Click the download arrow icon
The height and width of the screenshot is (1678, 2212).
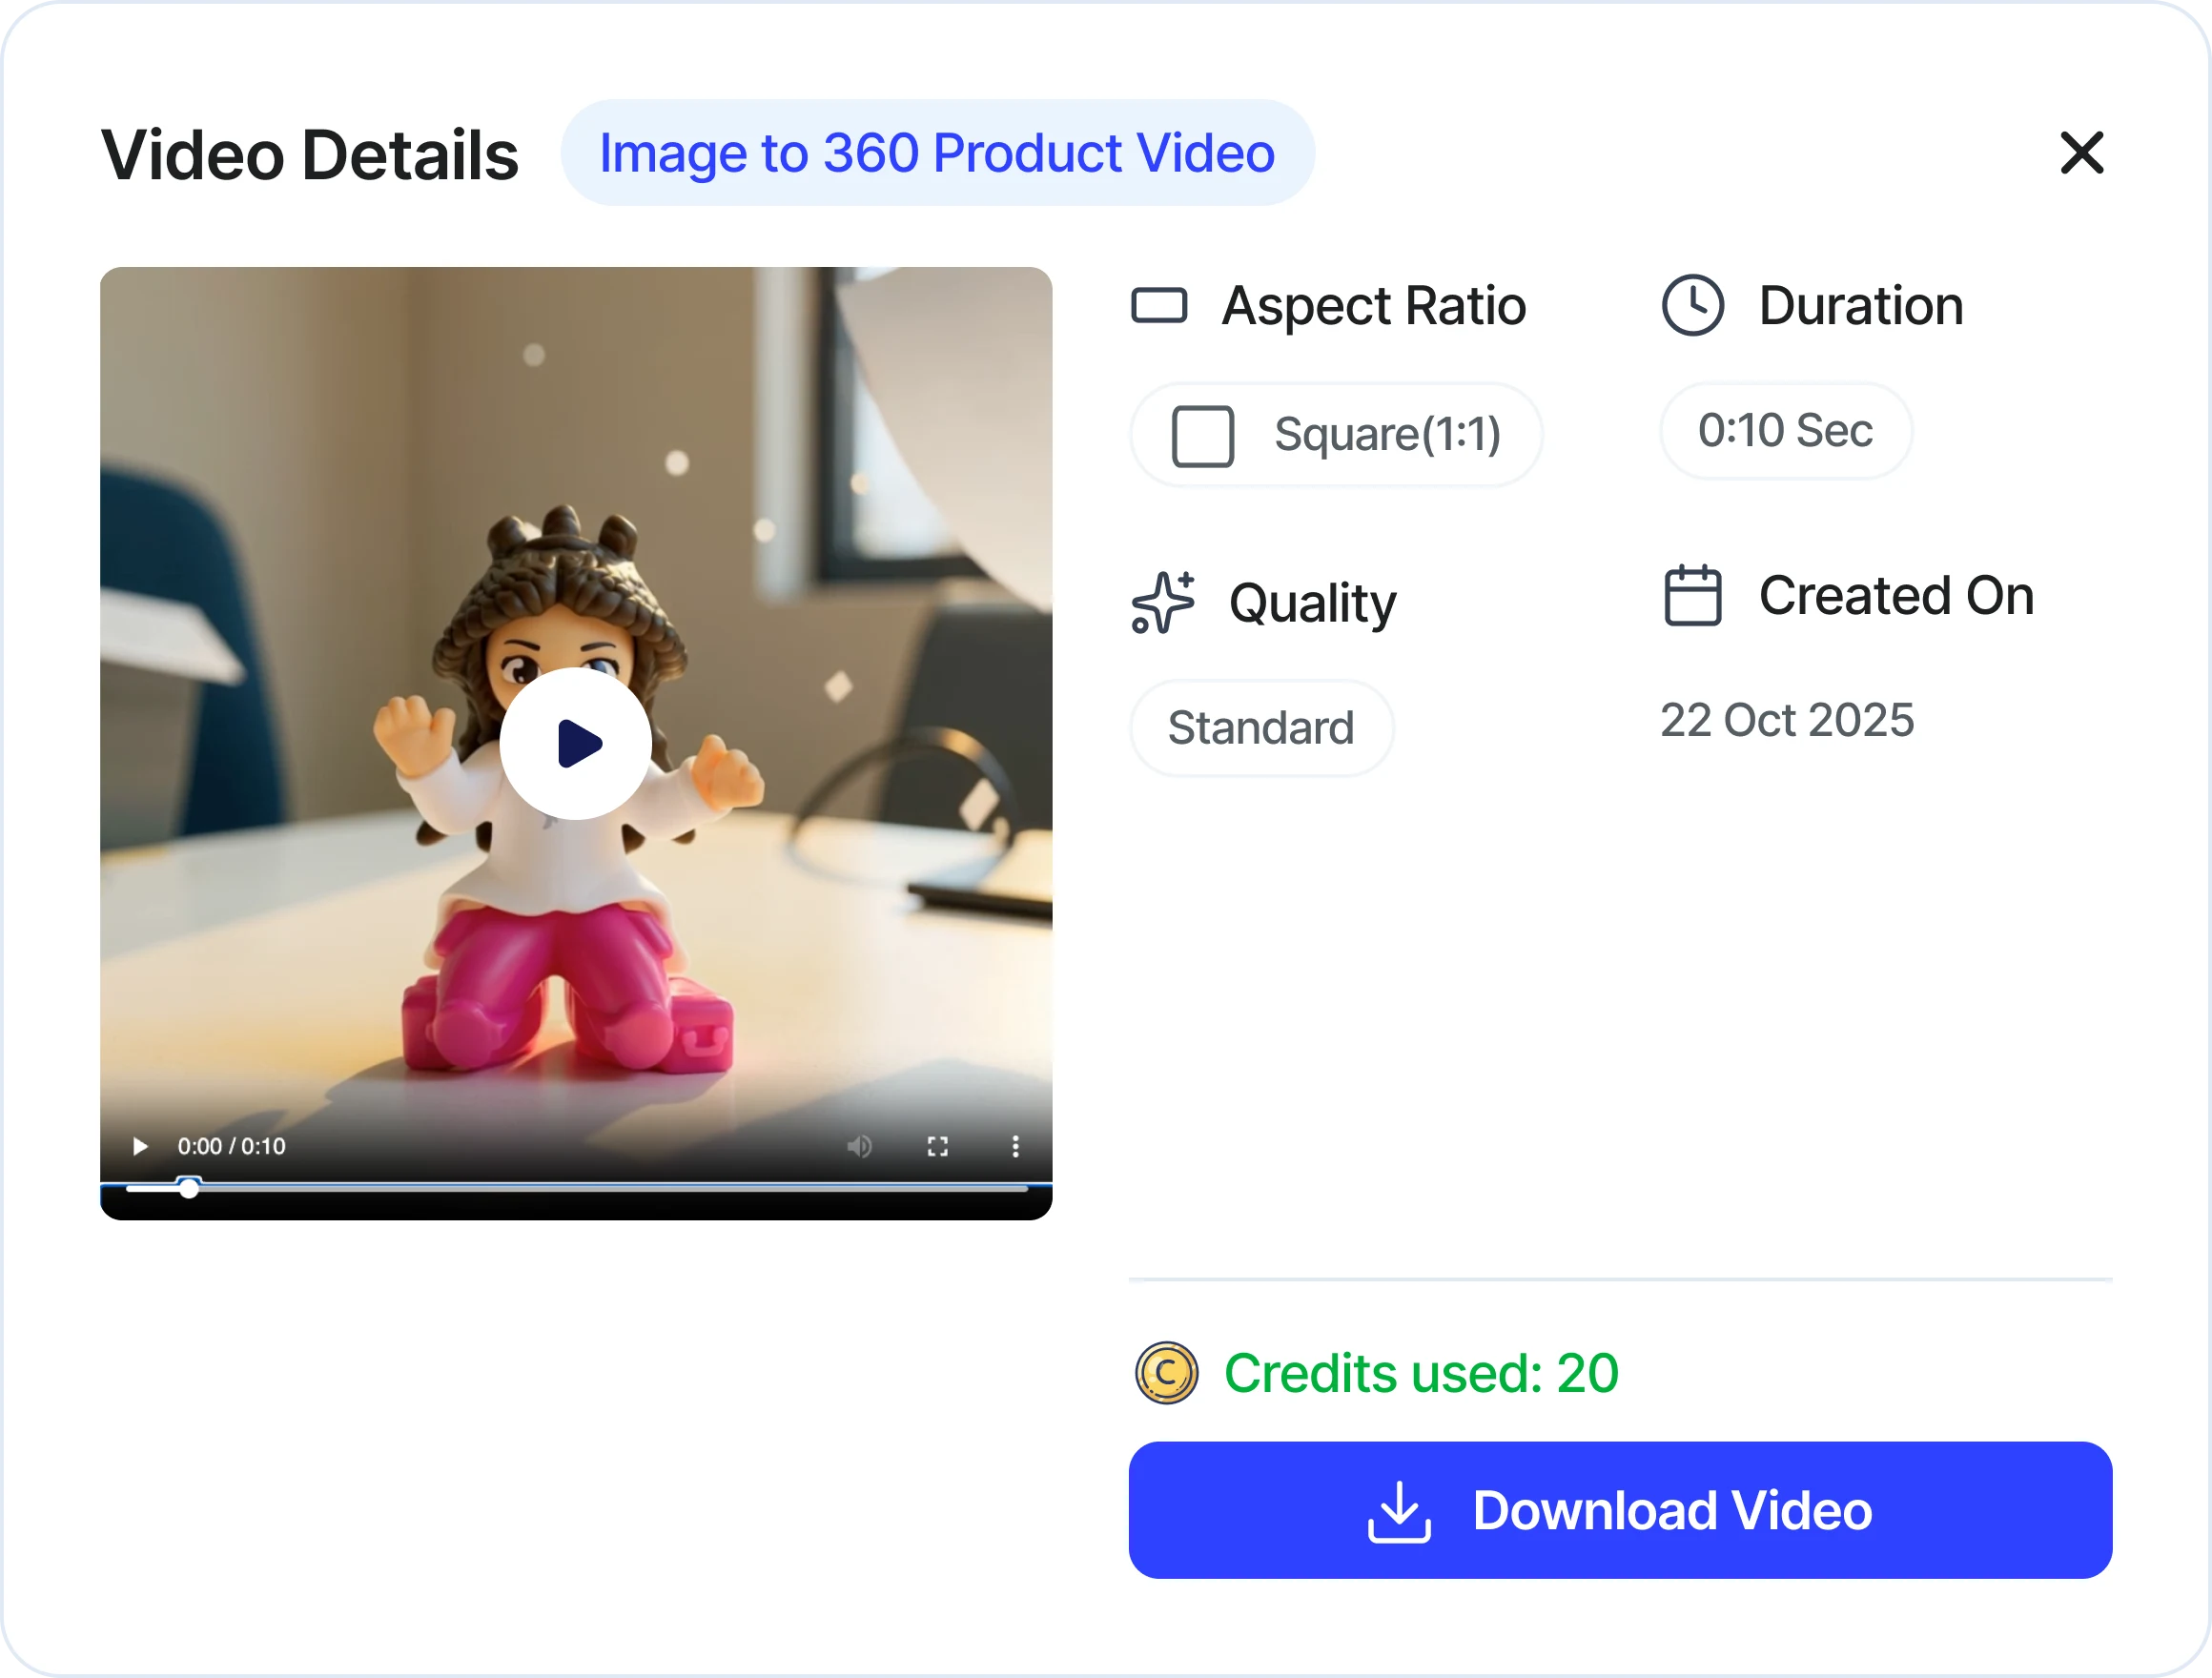click(1399, 1512)
